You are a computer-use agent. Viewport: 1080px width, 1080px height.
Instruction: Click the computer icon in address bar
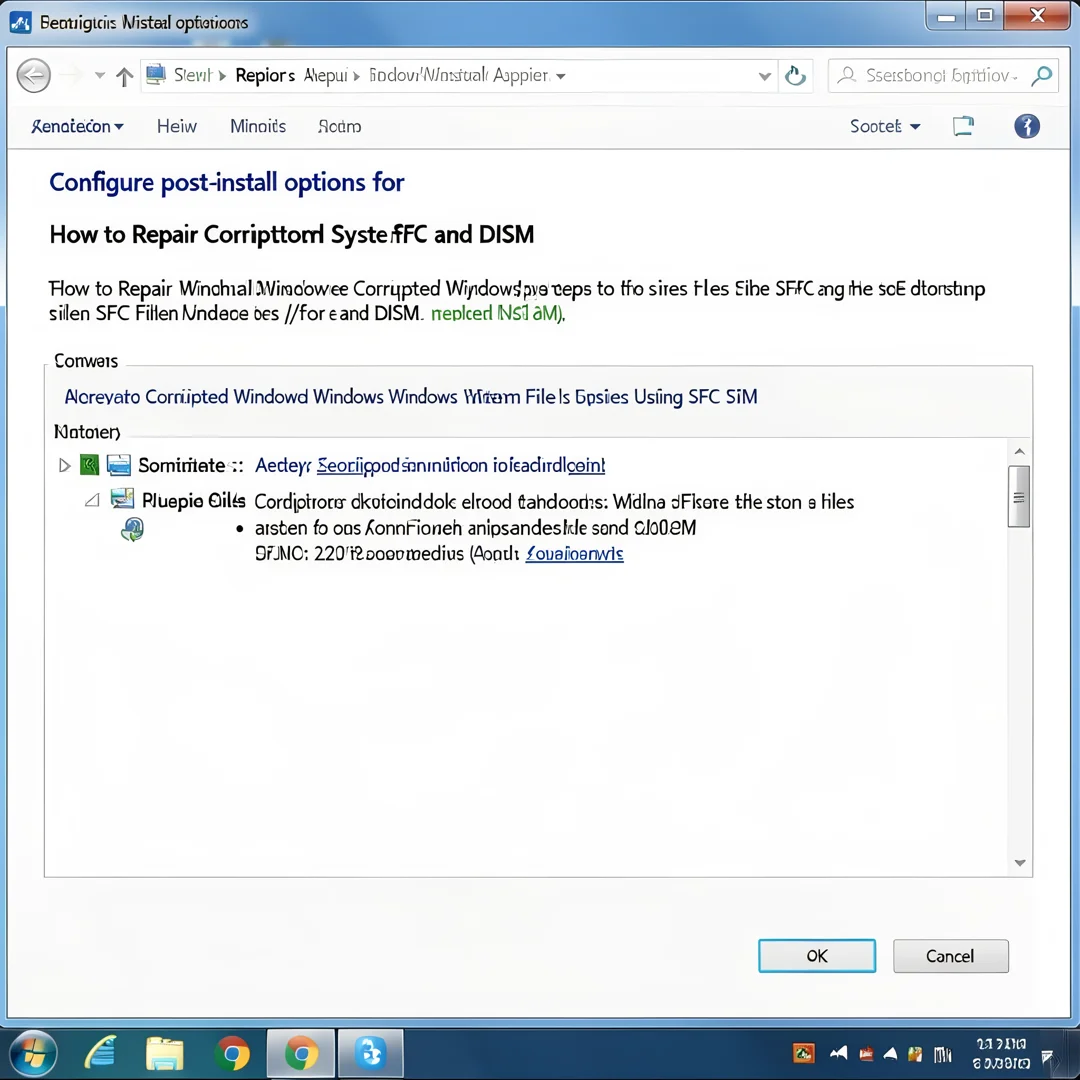click(x=156, y=74)
